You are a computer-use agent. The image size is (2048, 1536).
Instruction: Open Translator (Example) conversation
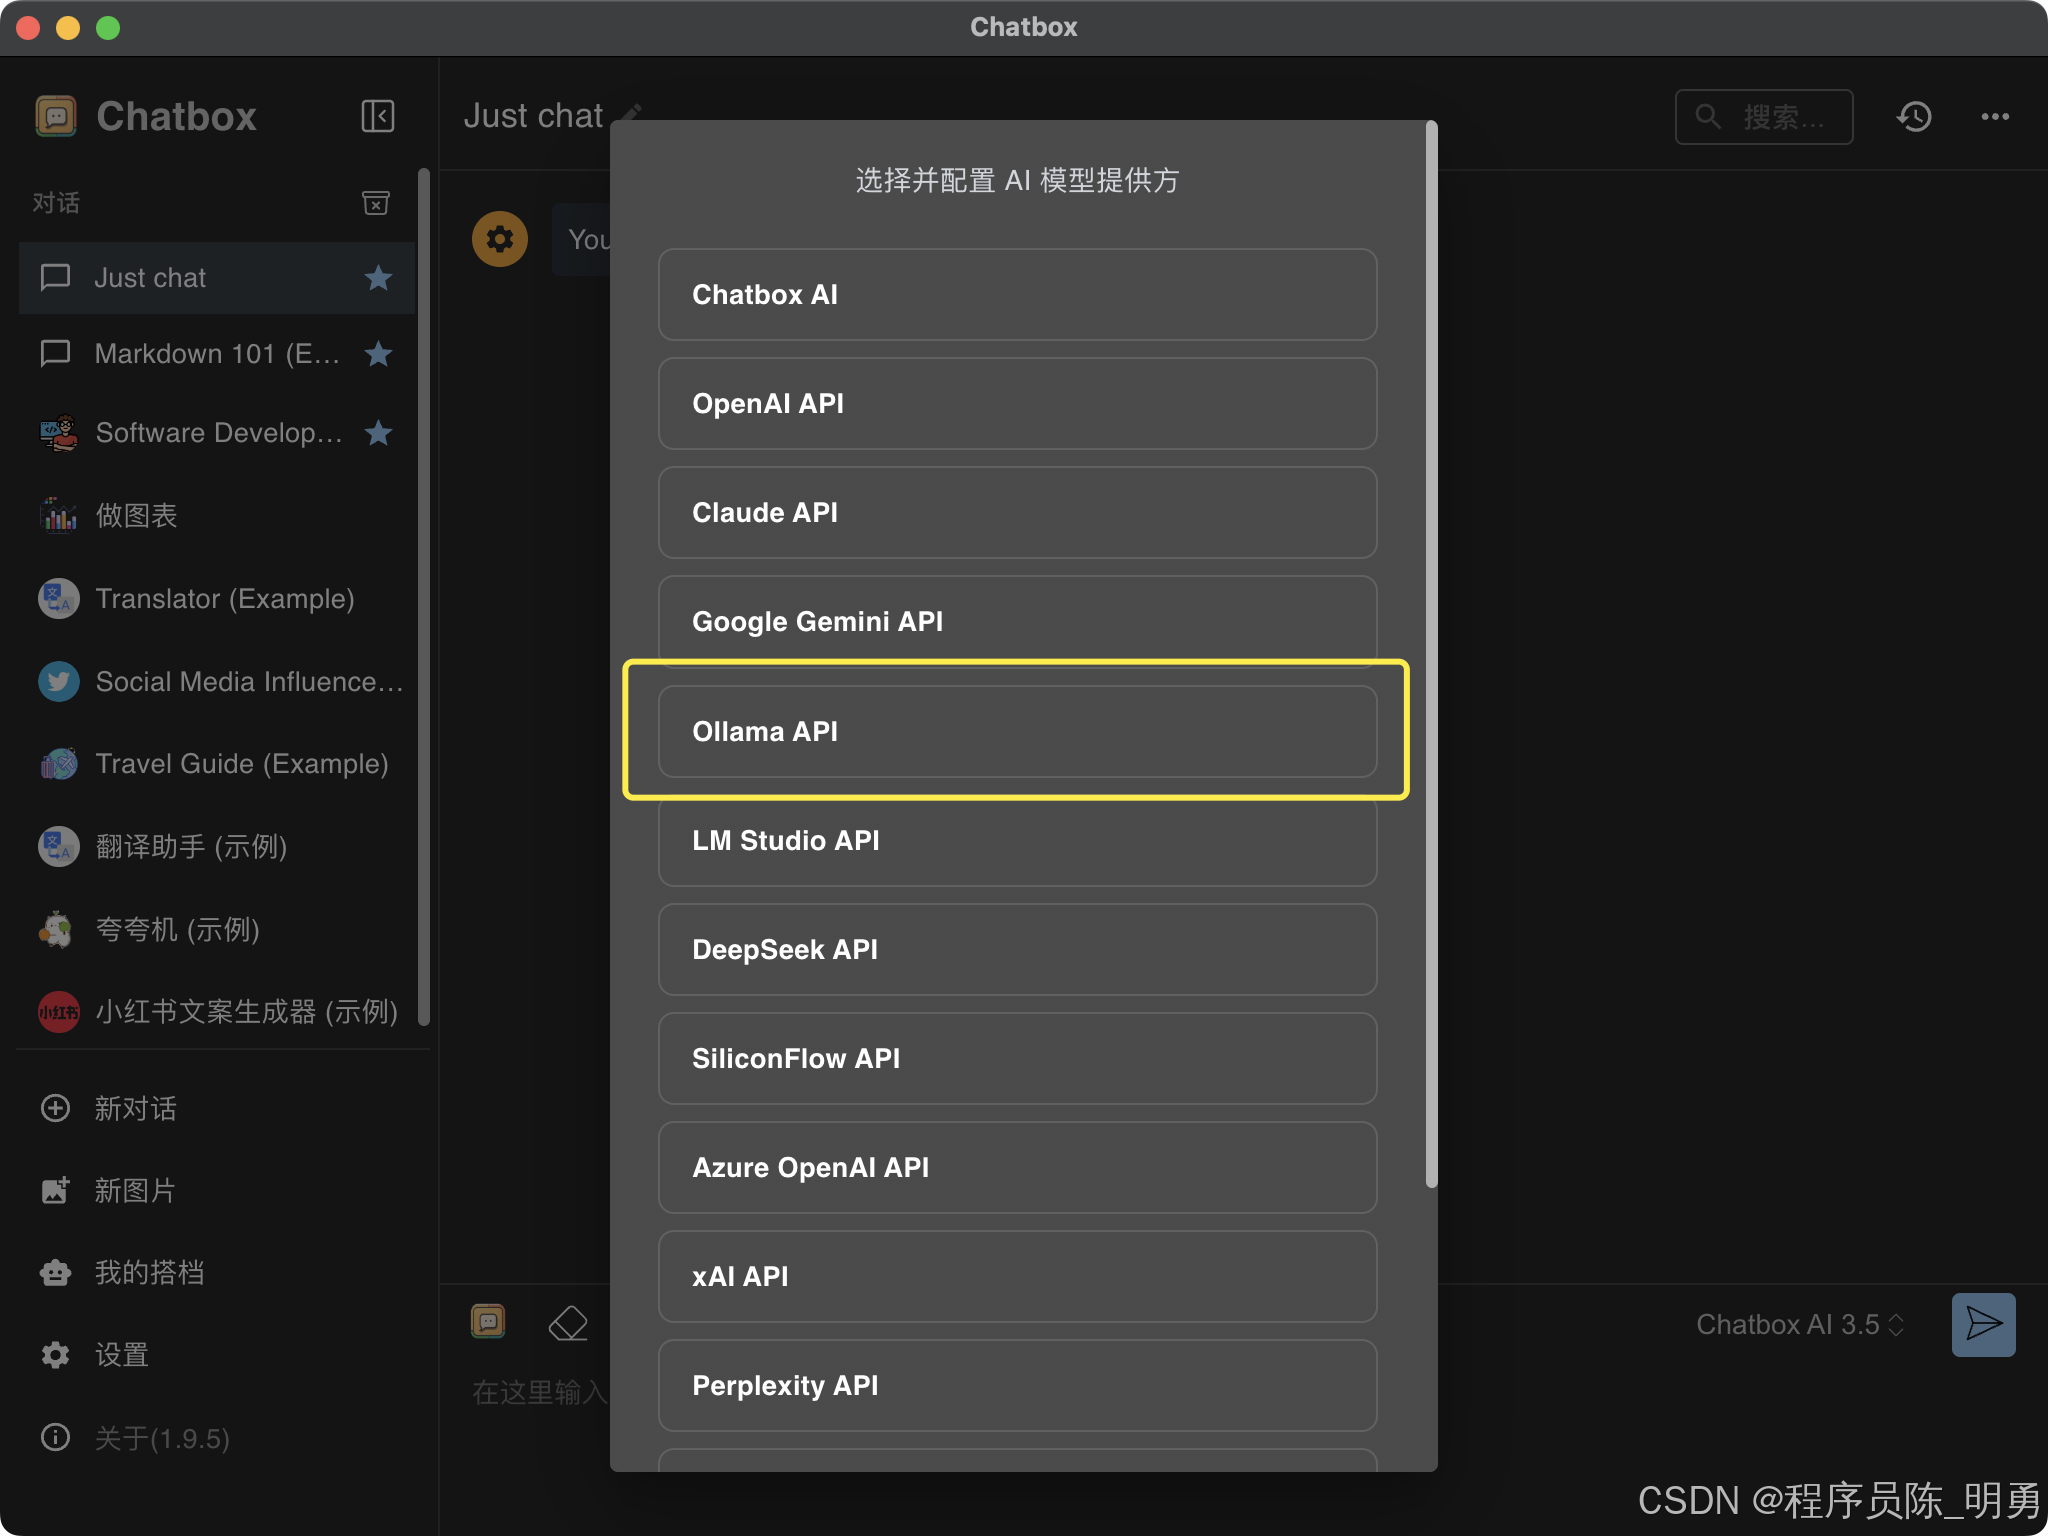(x=224, y=598)
